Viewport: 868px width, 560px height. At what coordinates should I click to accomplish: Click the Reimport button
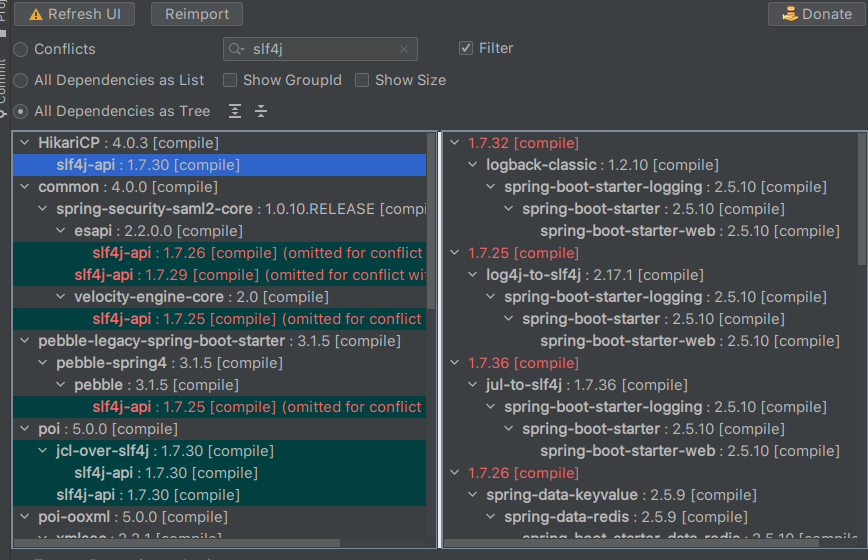pyautogui.click(x=197, y=14)
